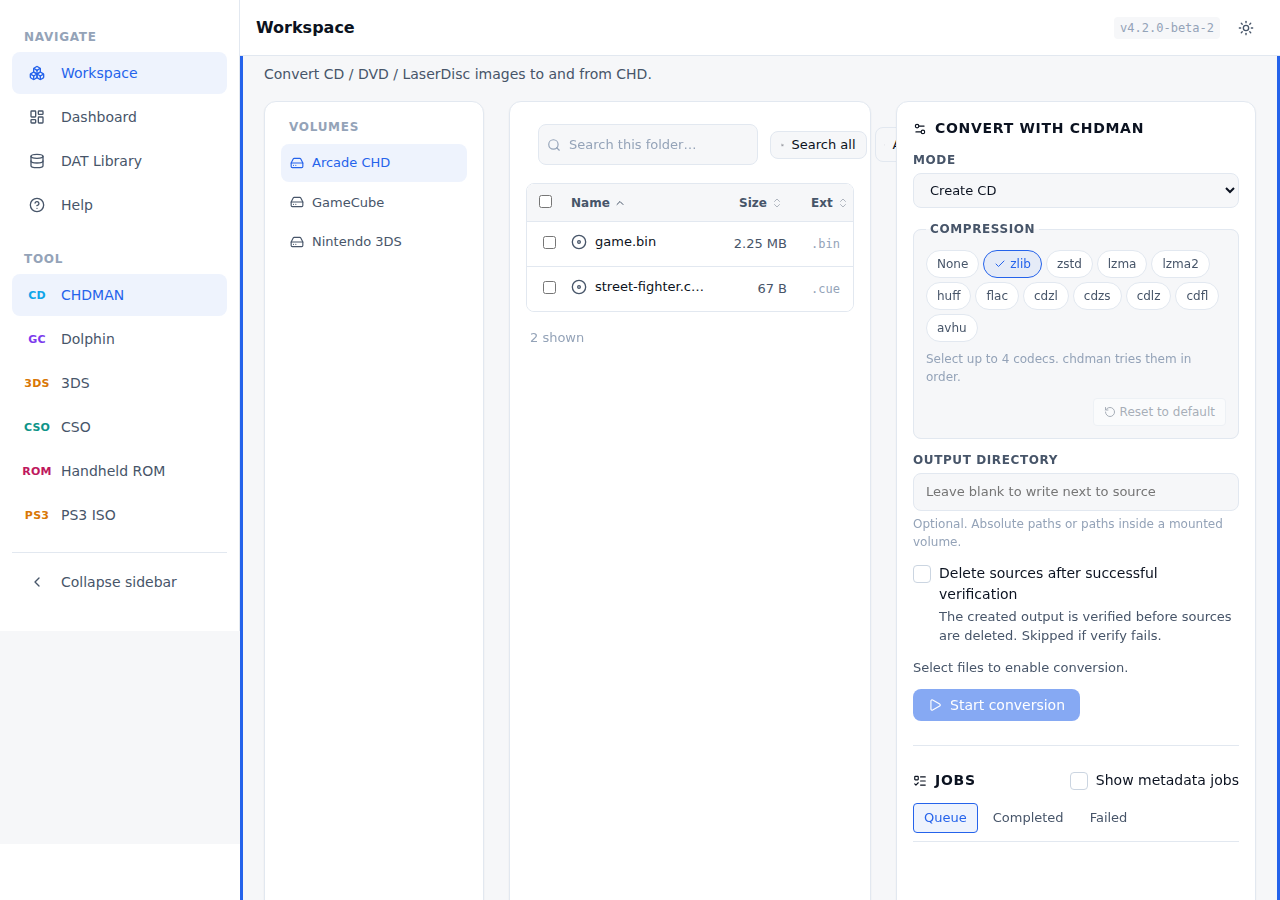
Task: Enable the lzma2 compression codec
Action: 1180,264
